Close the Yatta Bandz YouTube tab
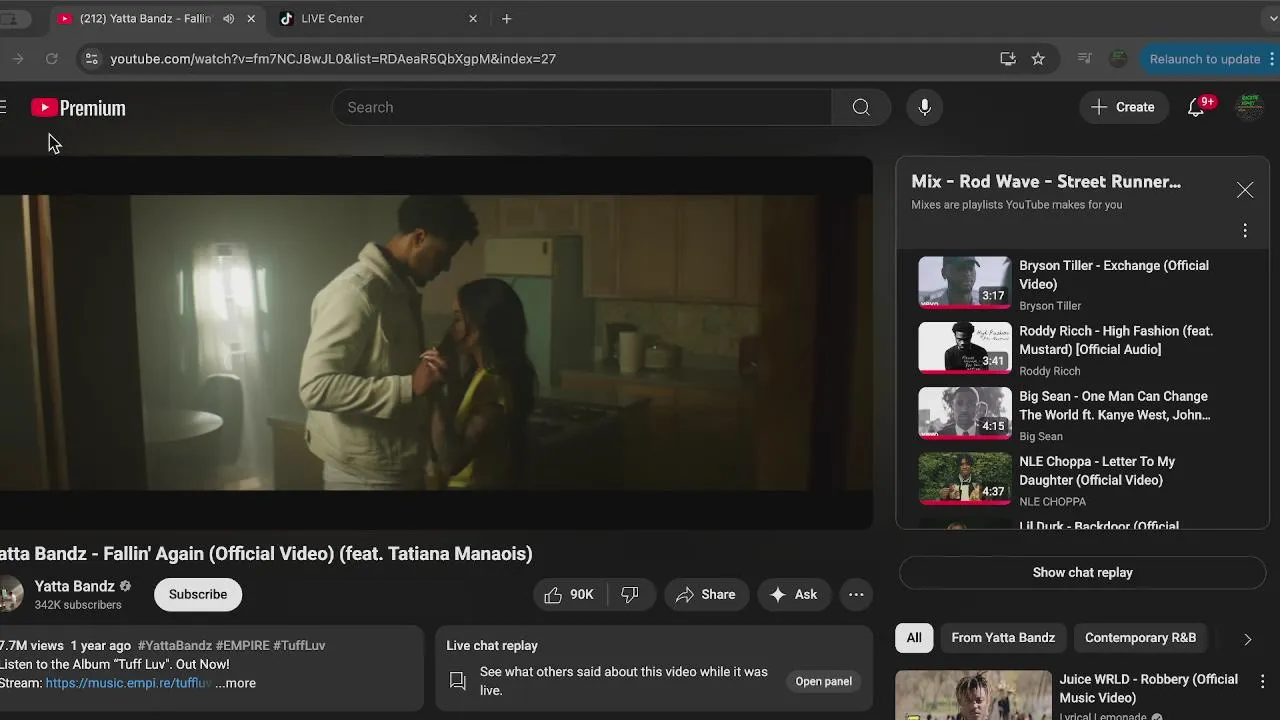Viewport: 1280px width, 720px height. (x=251, y=18)
